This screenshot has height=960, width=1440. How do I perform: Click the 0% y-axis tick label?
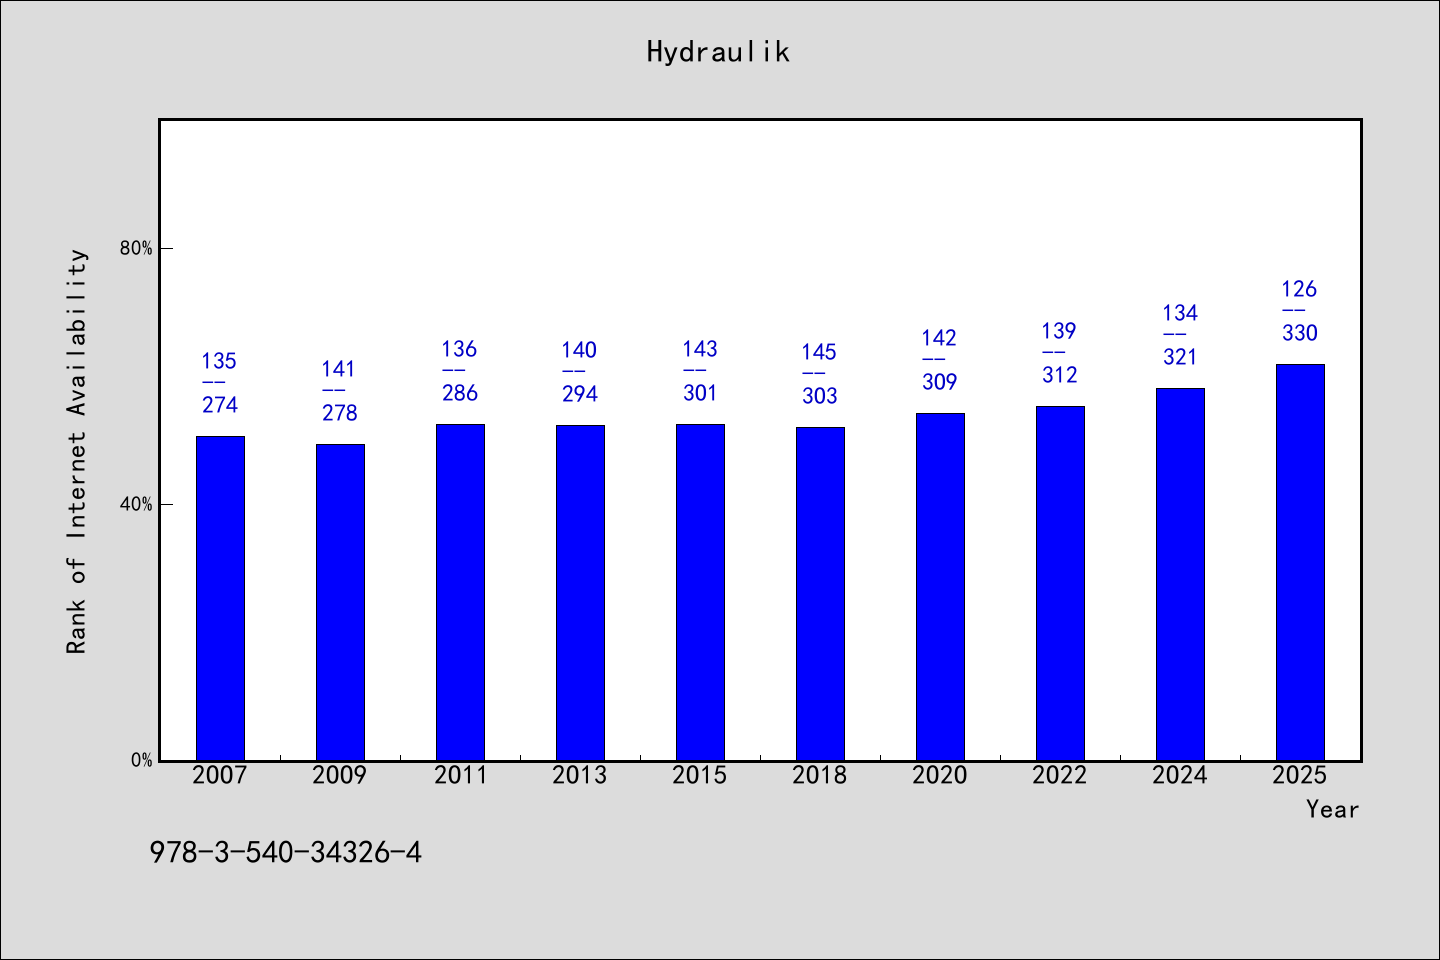point(142,760)
